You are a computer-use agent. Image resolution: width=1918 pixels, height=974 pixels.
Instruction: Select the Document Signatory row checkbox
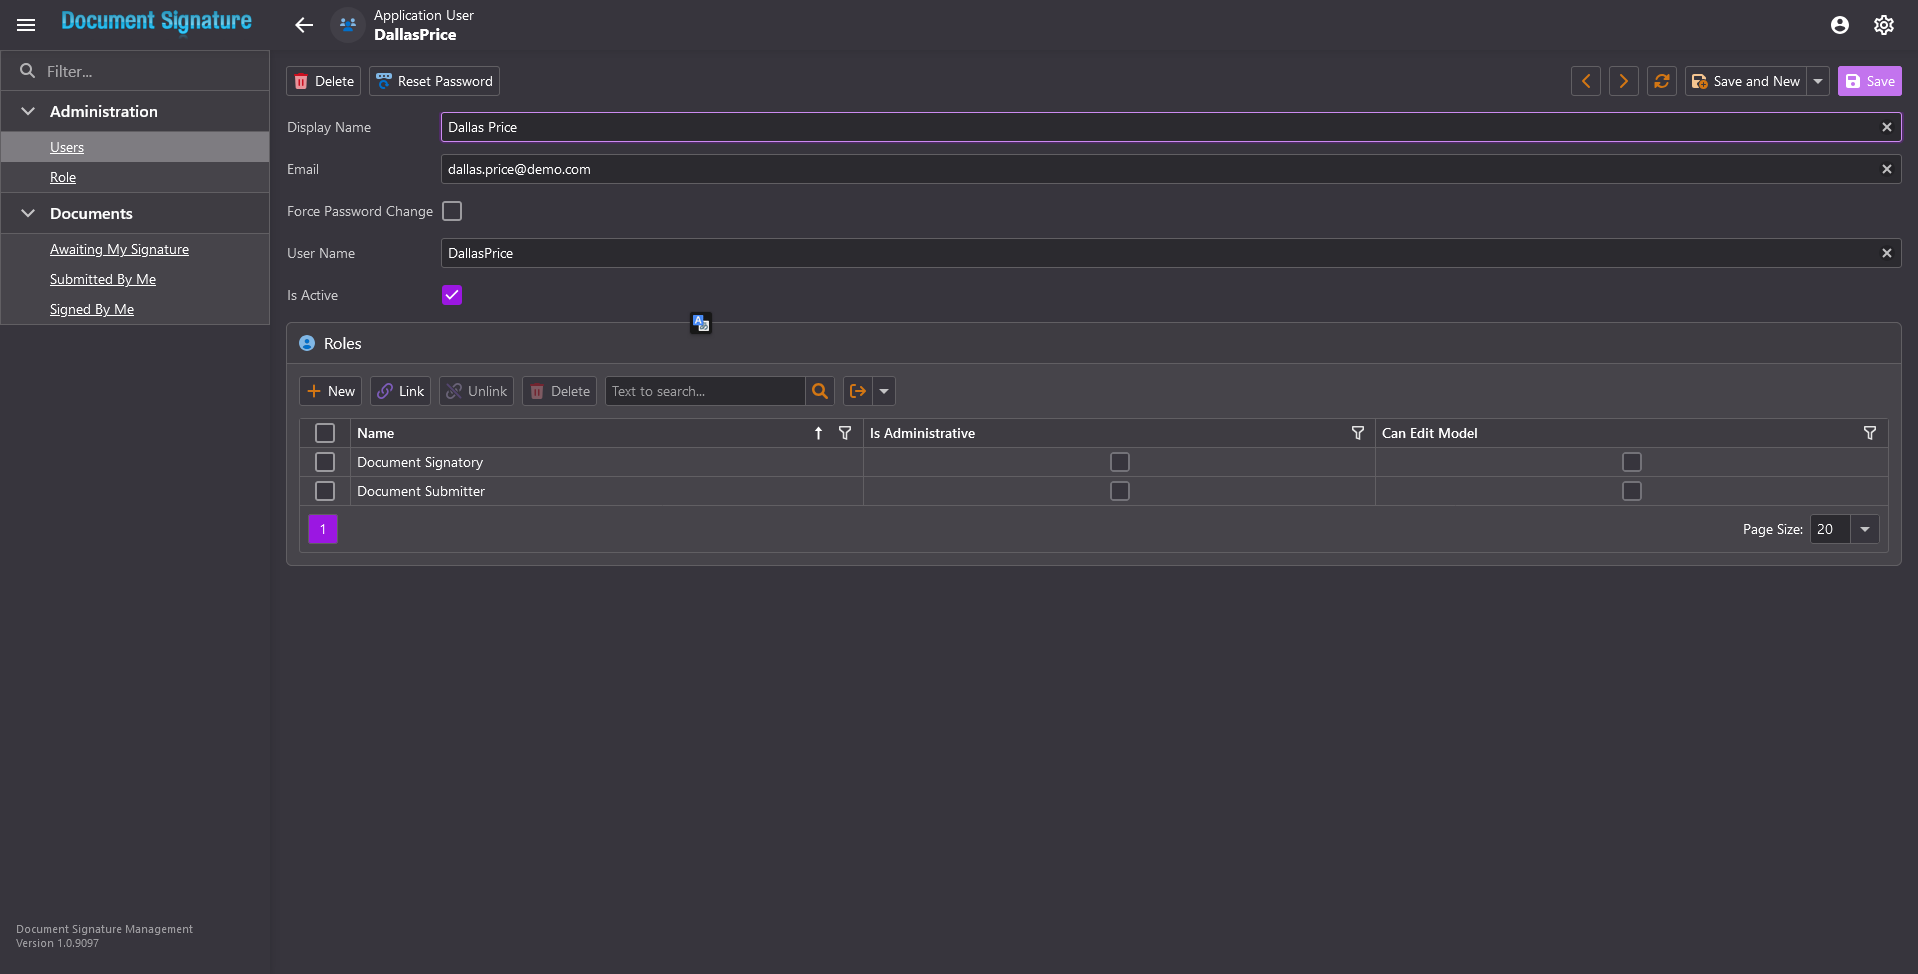(325, 462)
